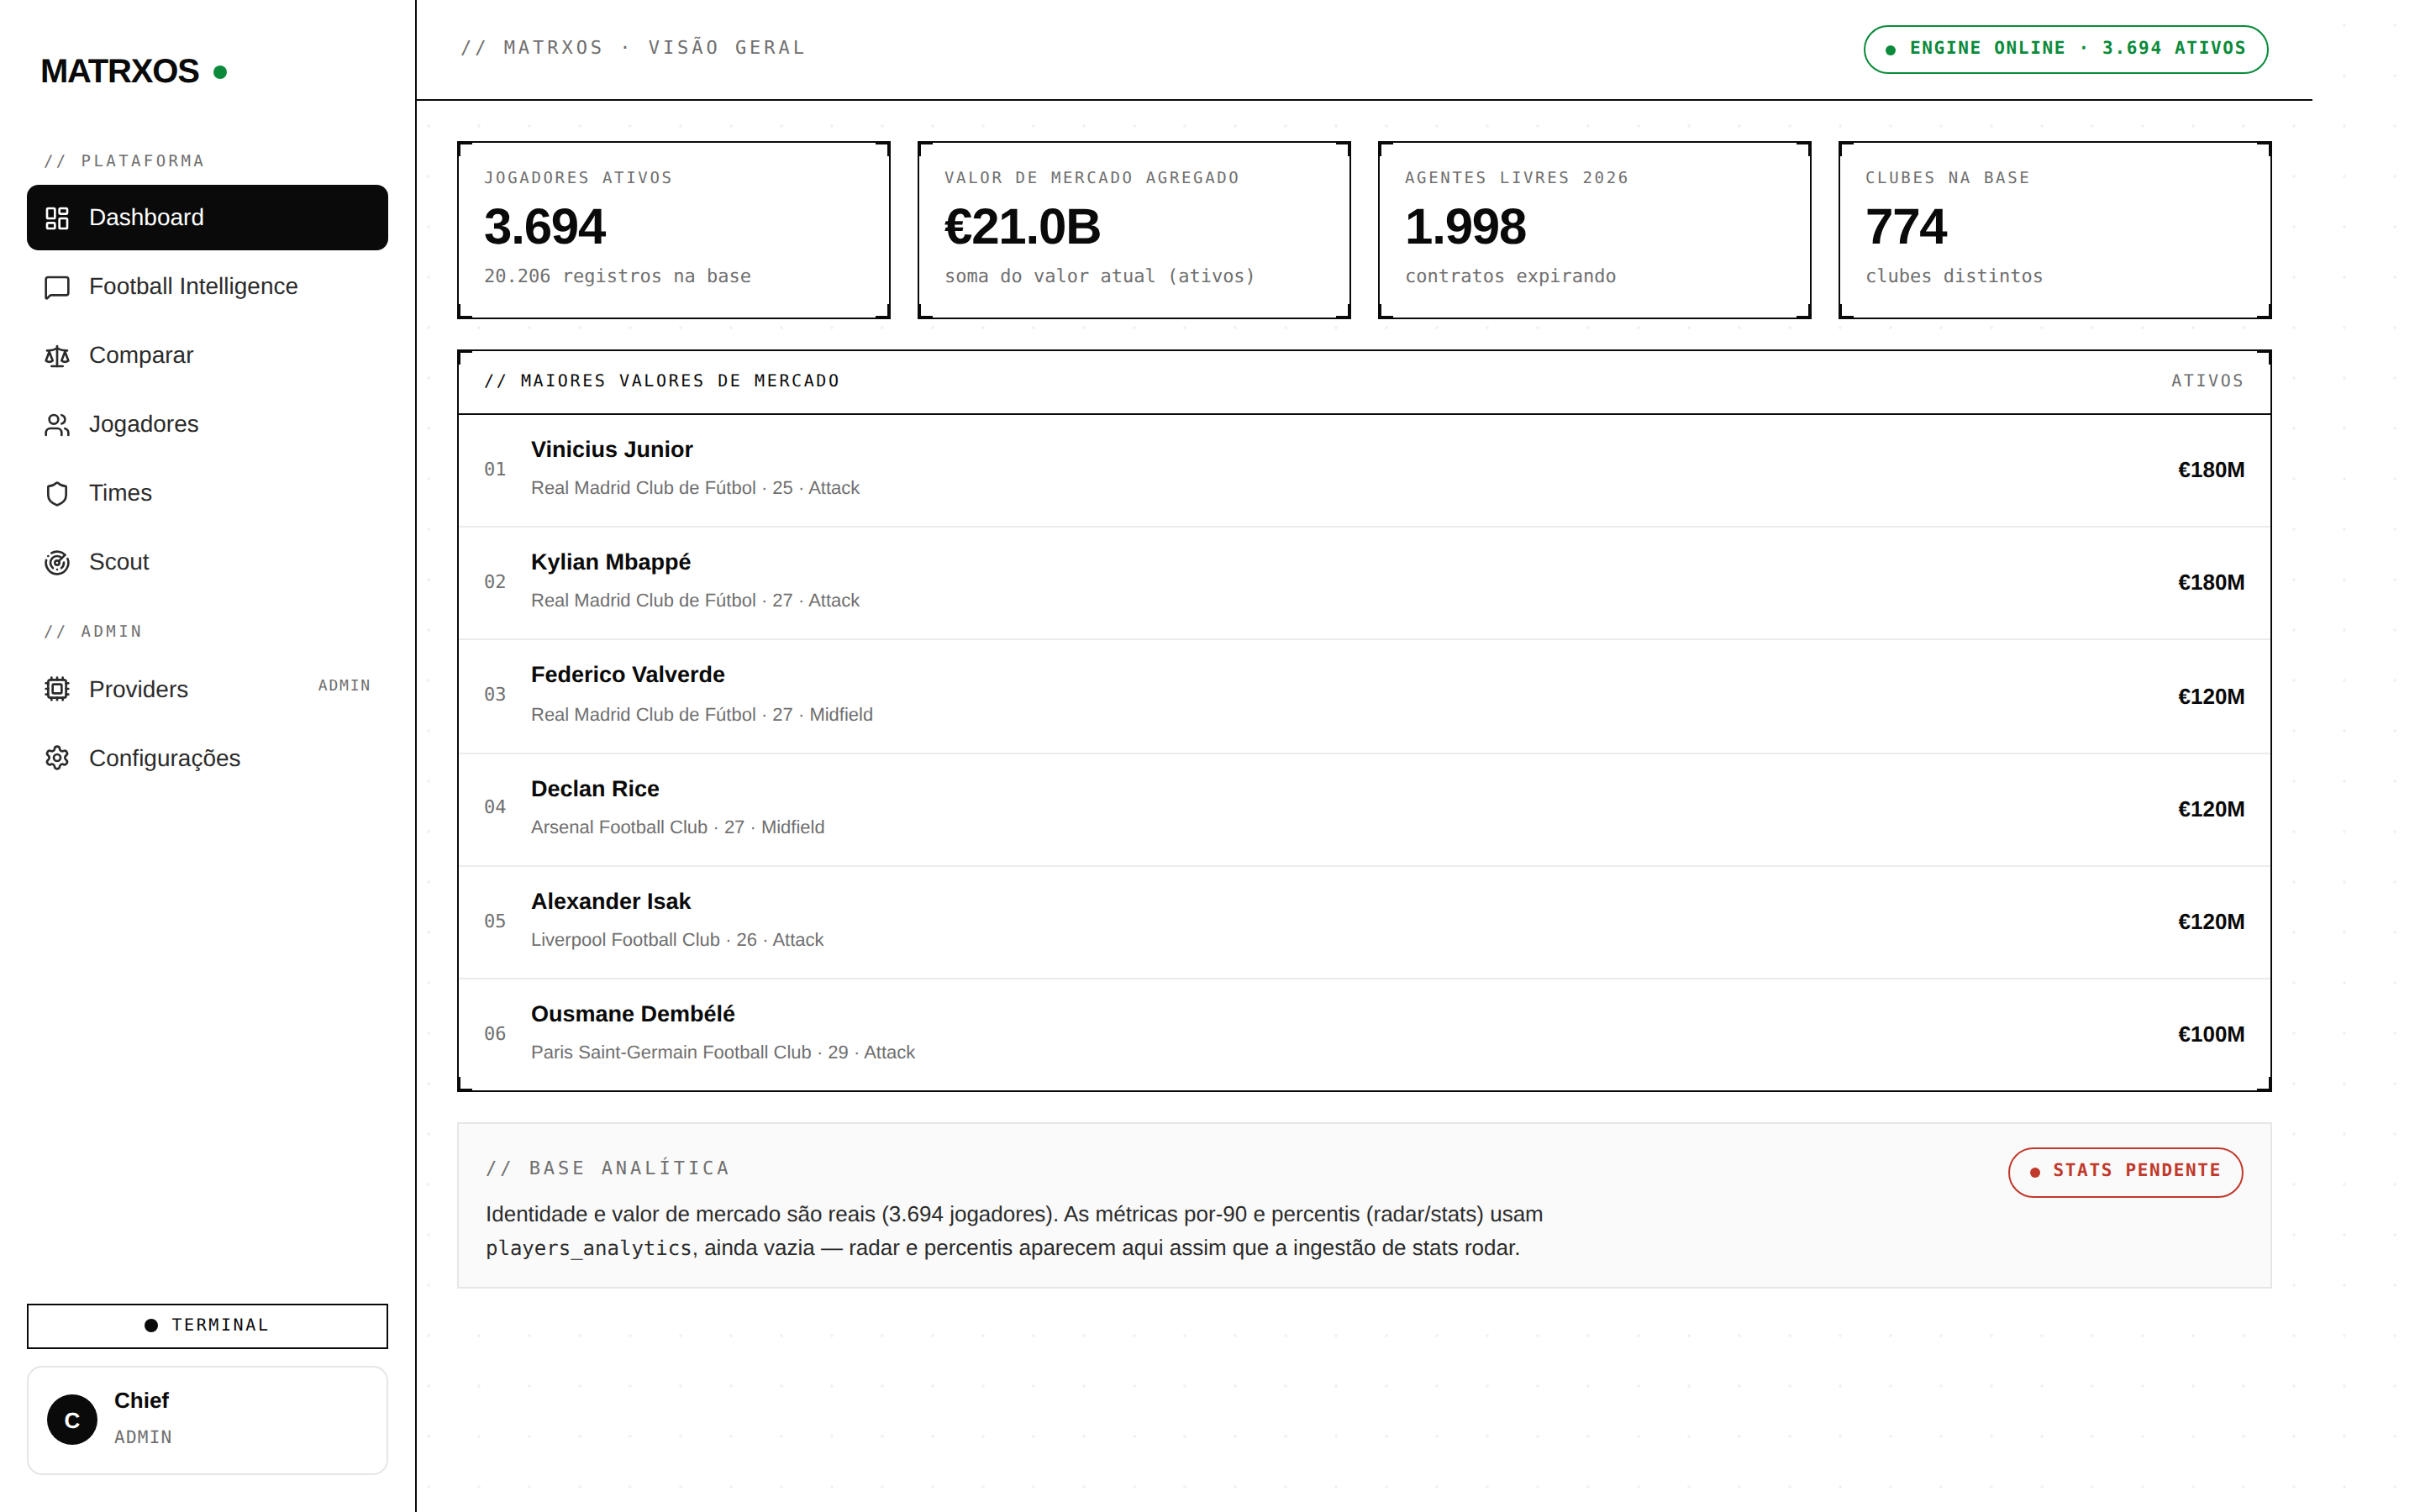Click rank number 03 in the table
Viewport: 2420px width, 1512px height.
point(495,695)
